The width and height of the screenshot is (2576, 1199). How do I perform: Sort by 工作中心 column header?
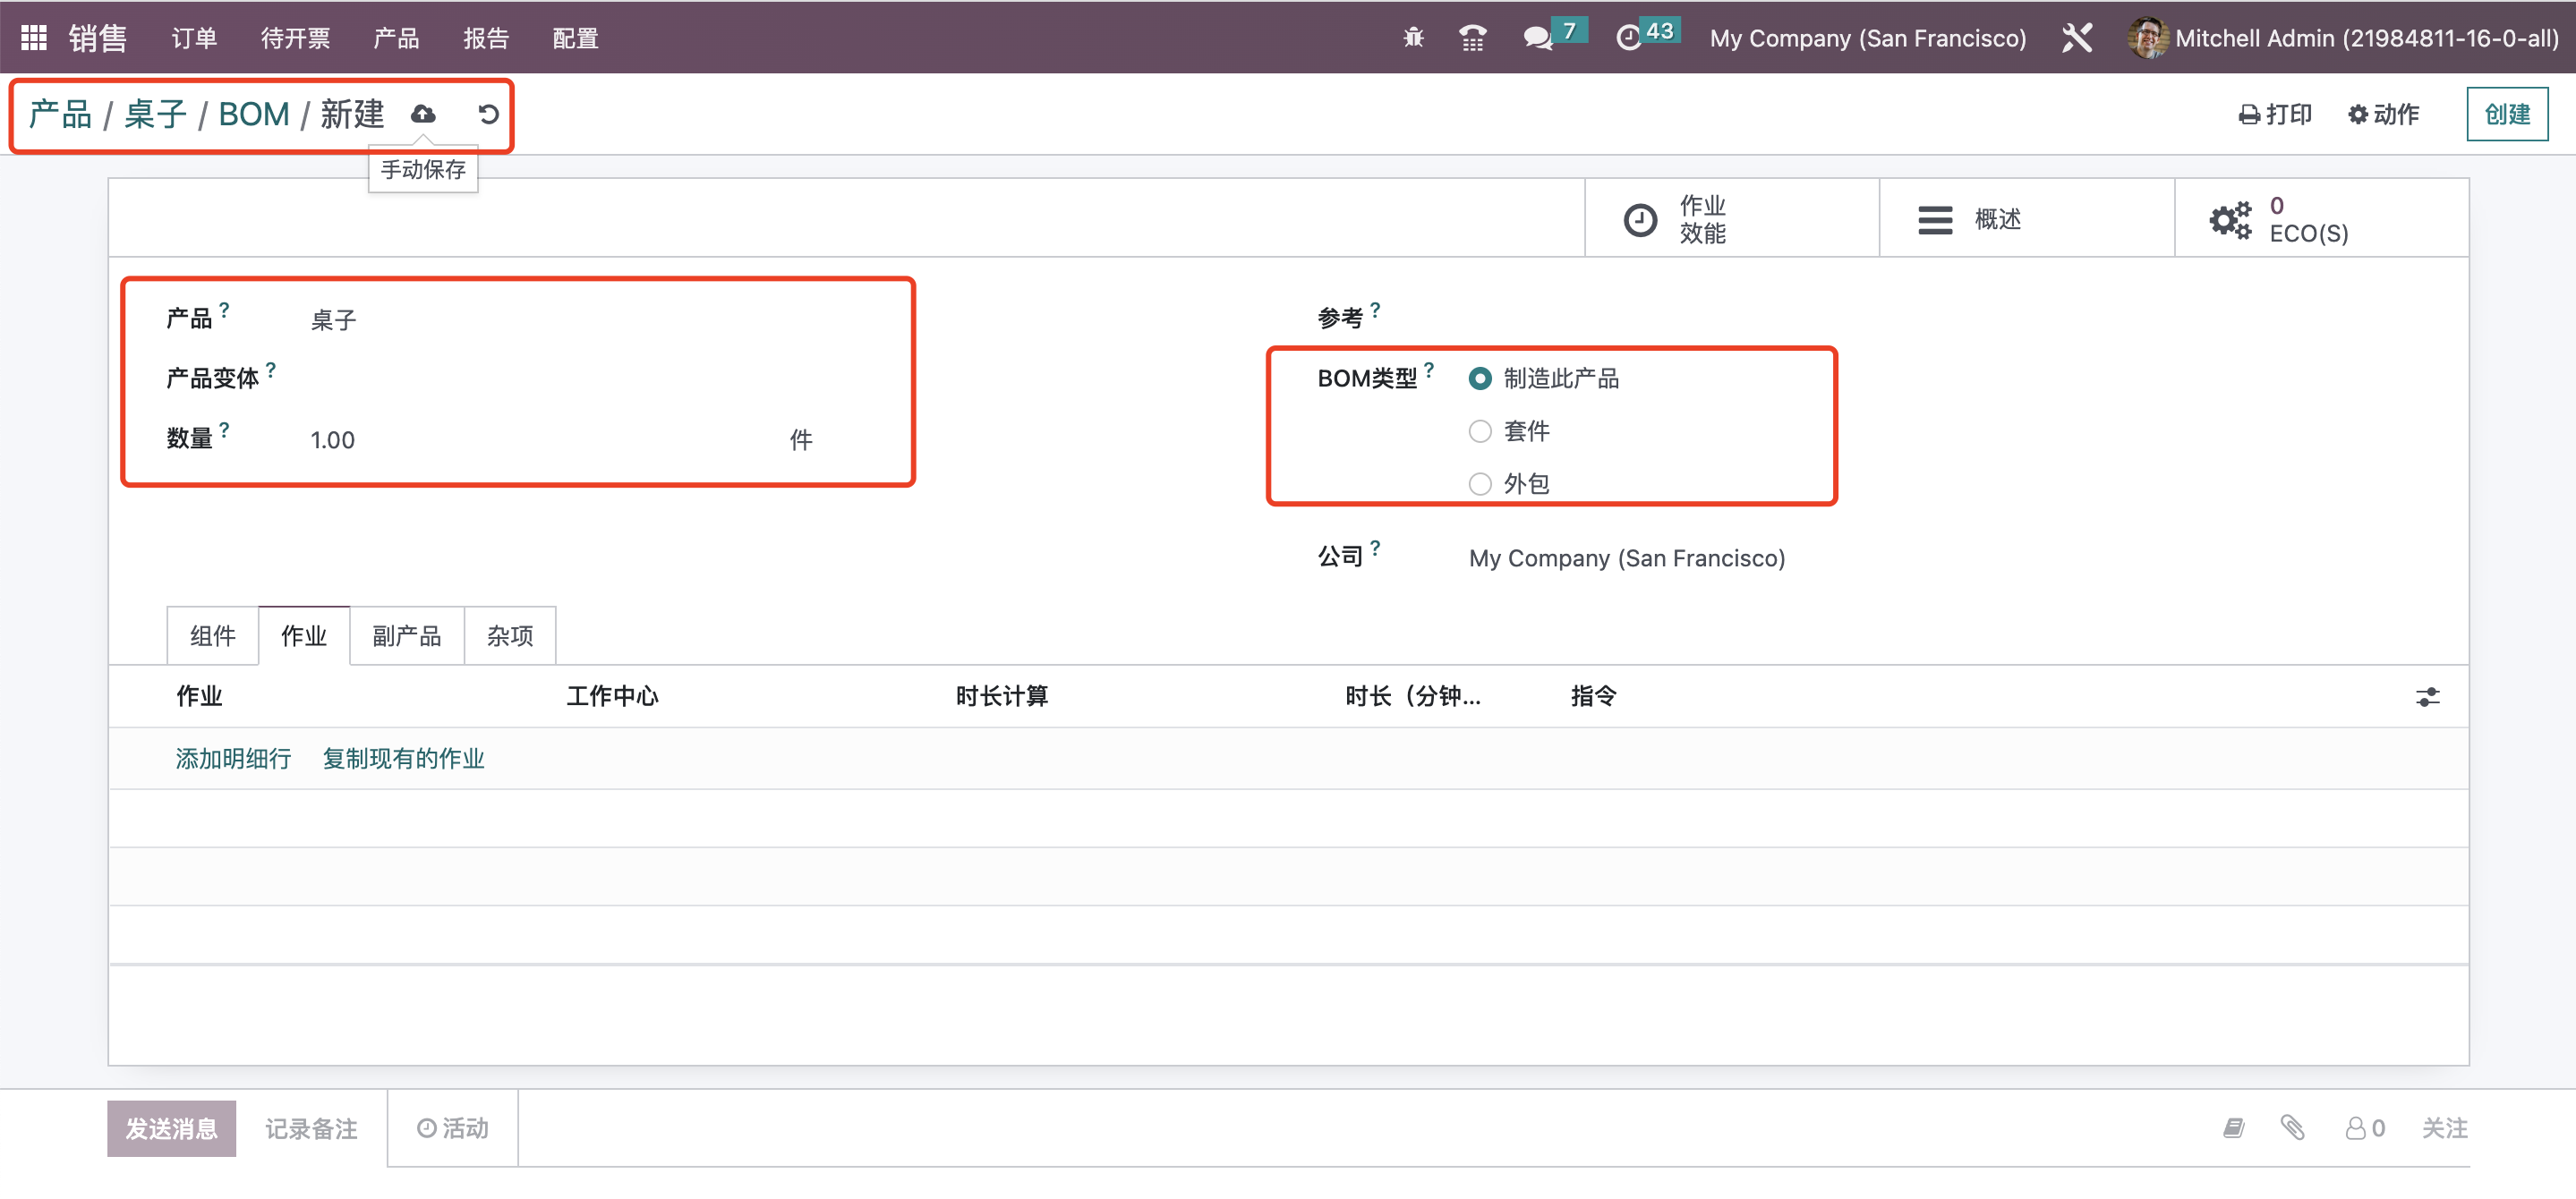pos(613,697)
